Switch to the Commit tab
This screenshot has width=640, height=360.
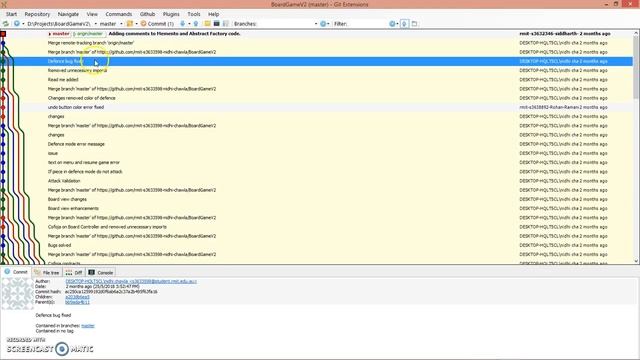(x=16, y=272)
